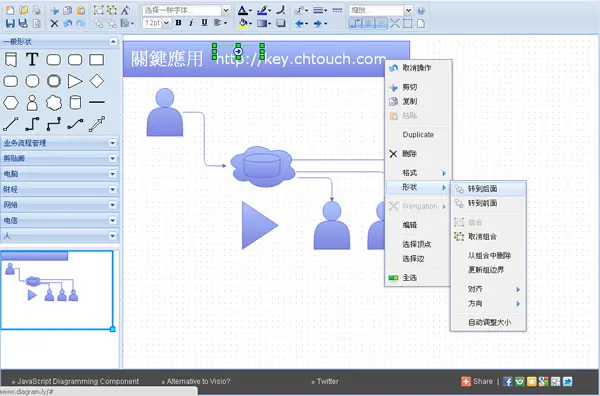Screen dimensions: 600x396
Task: Toggle italic formatting
Action: pos(191,23)
